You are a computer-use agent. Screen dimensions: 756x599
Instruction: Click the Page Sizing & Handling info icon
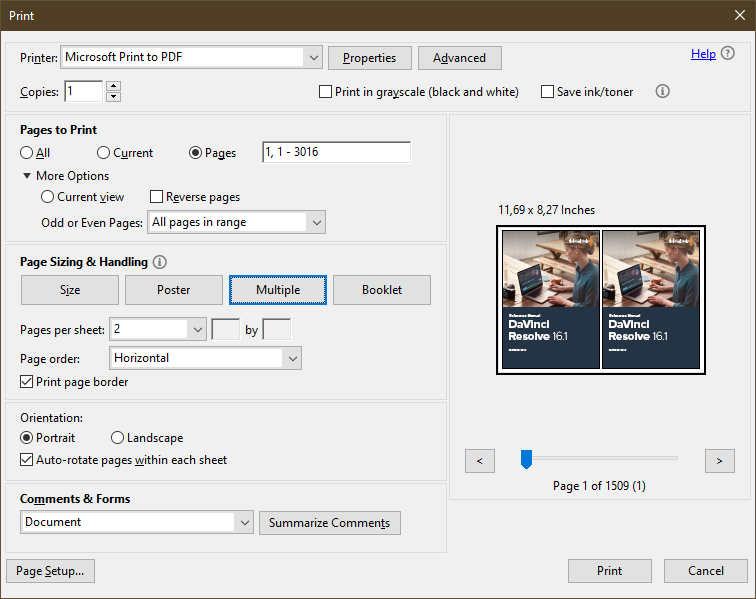[x=160, y=262]
